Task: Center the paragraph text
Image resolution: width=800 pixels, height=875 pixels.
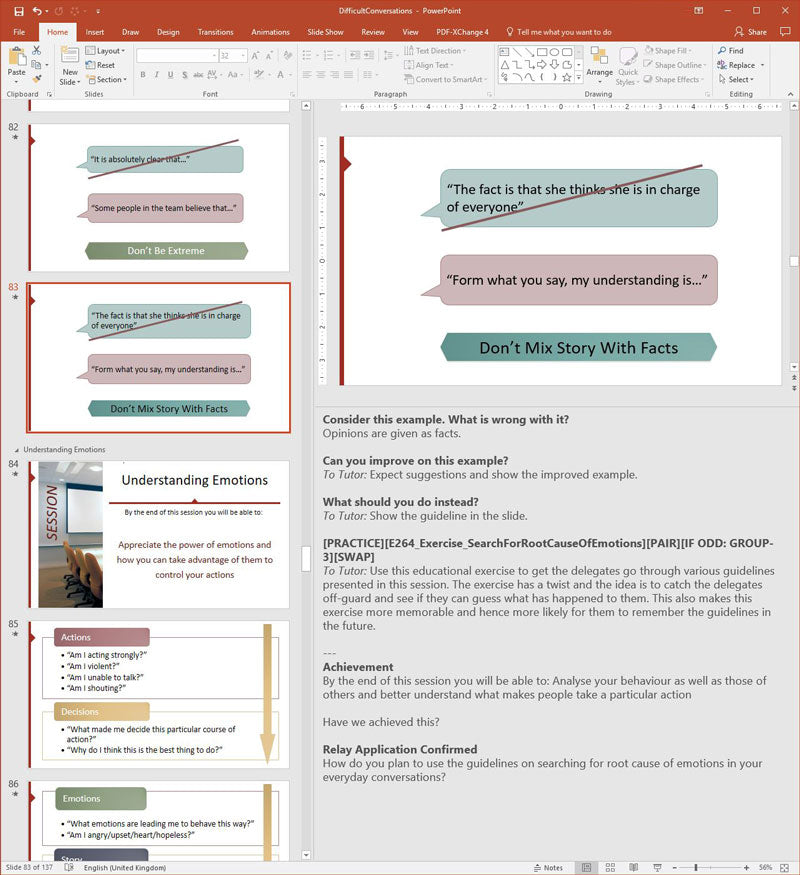Action: click(321, 74)
